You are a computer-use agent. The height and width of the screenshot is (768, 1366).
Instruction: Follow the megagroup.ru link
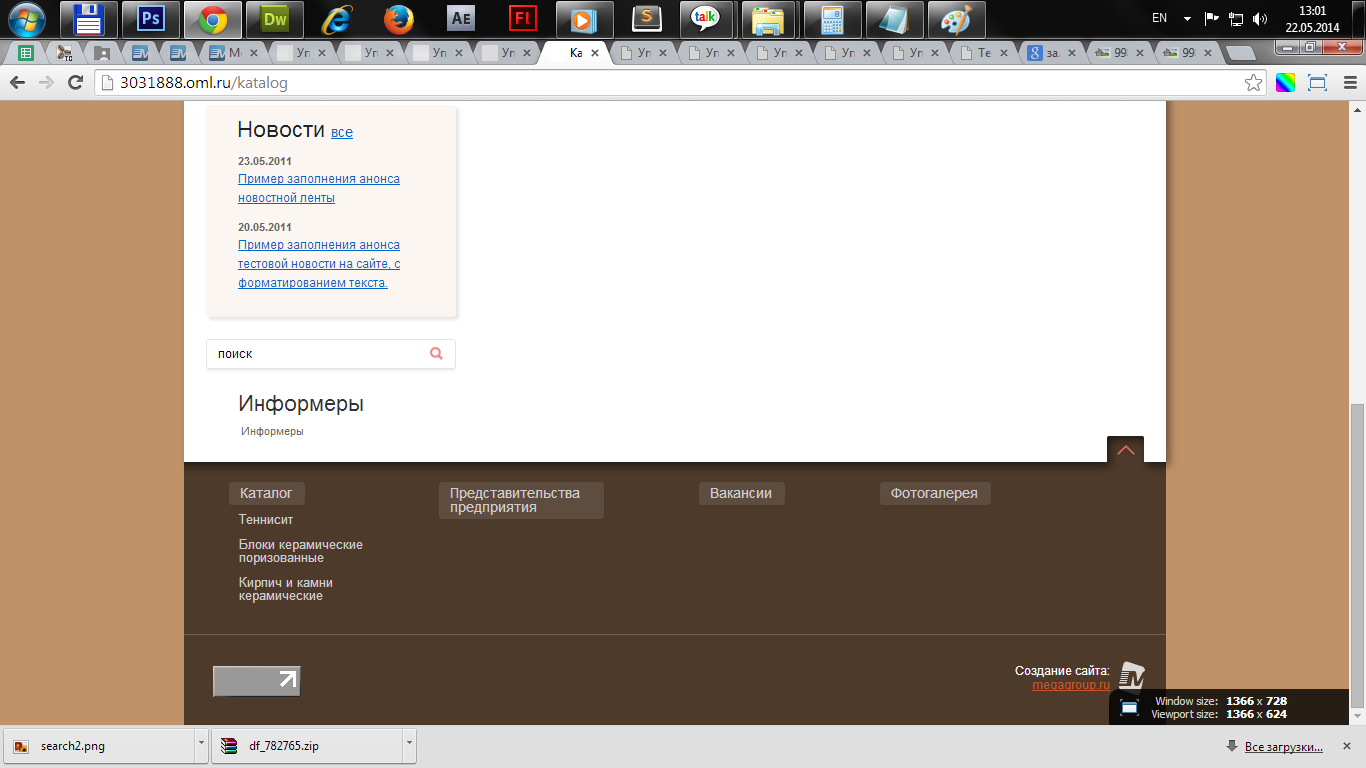coord(1071,685)
